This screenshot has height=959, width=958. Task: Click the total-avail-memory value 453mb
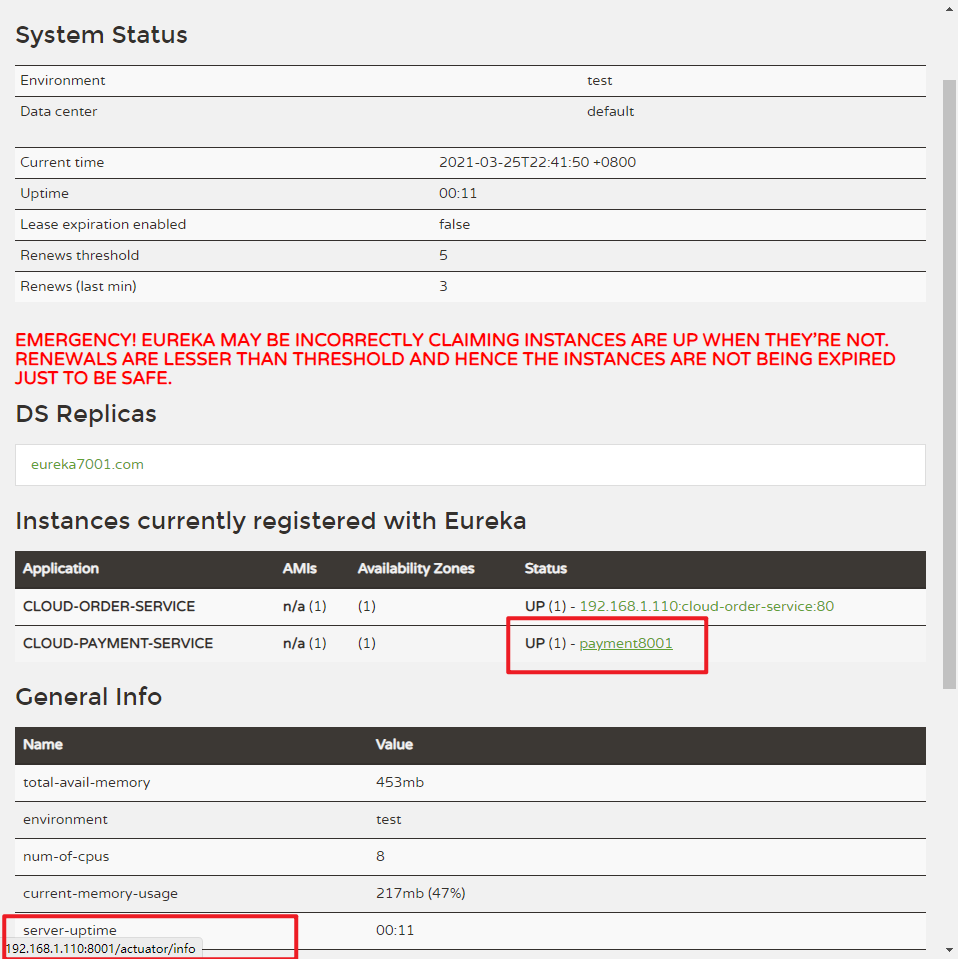(x=400, y=782)
